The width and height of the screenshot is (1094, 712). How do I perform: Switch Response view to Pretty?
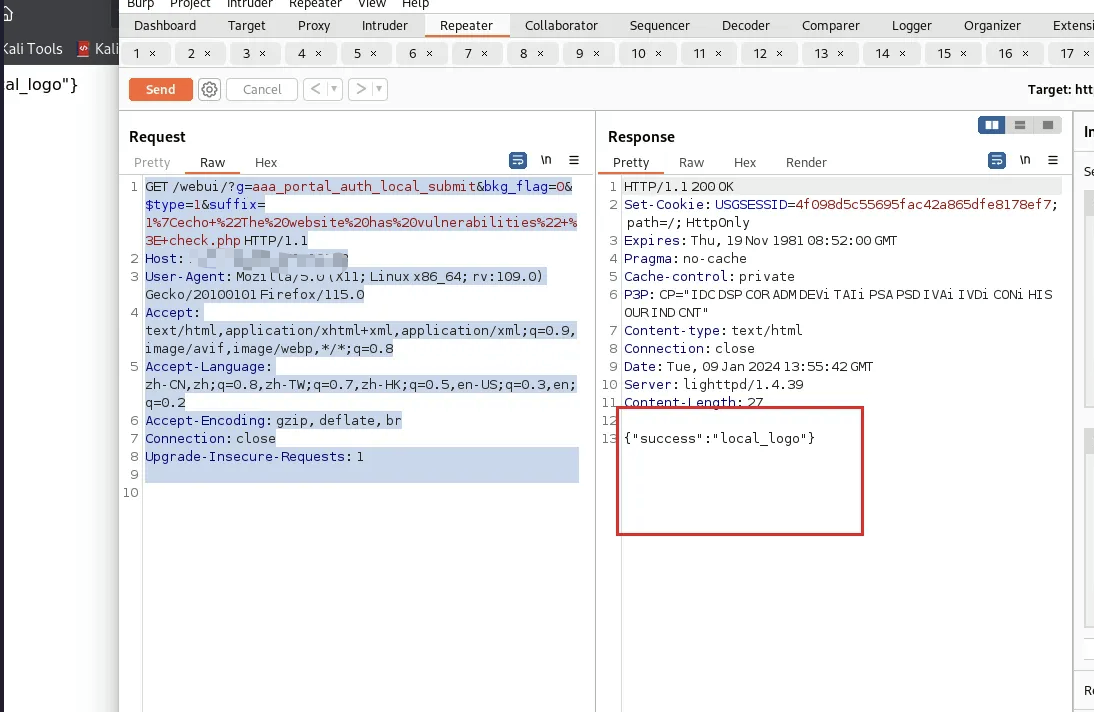pos(631,163)
